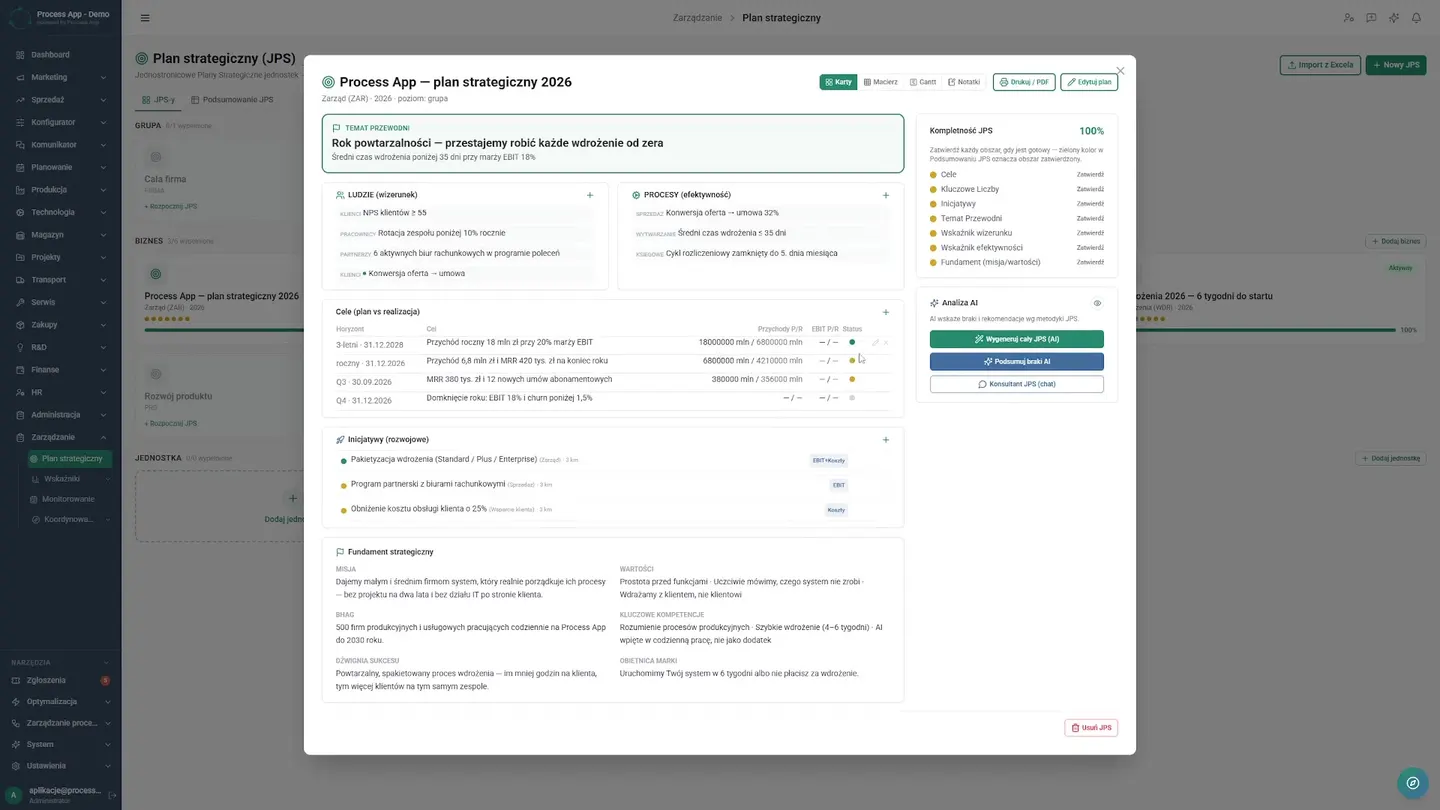Add initiative with plus in Inicjatywy card
This screenshot has height=810, width=1440.
click(886, 439)
